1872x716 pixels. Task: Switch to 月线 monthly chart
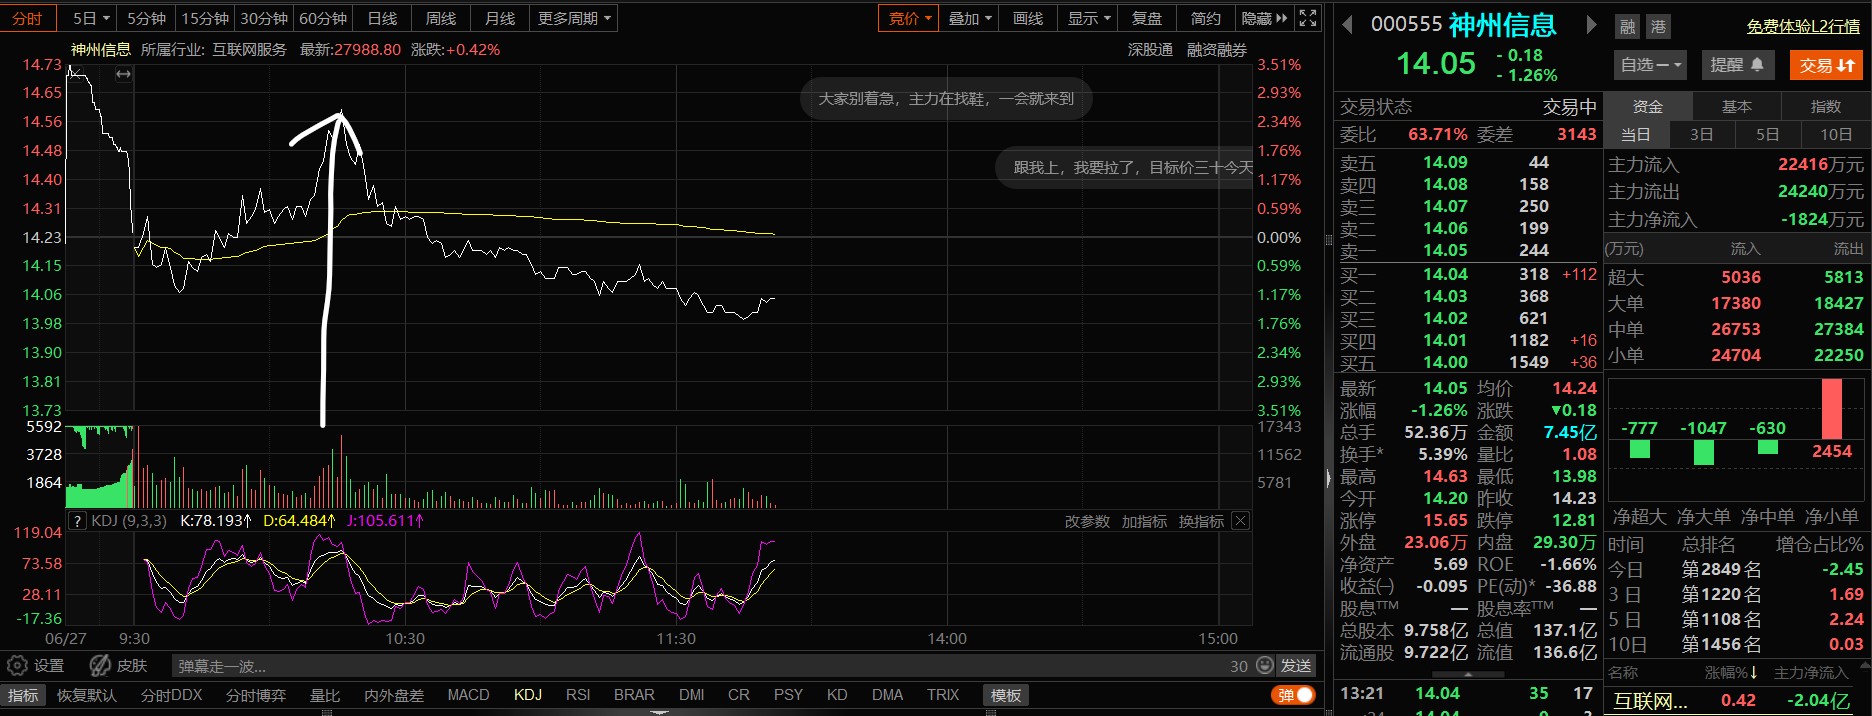click(x=500, y=18)
